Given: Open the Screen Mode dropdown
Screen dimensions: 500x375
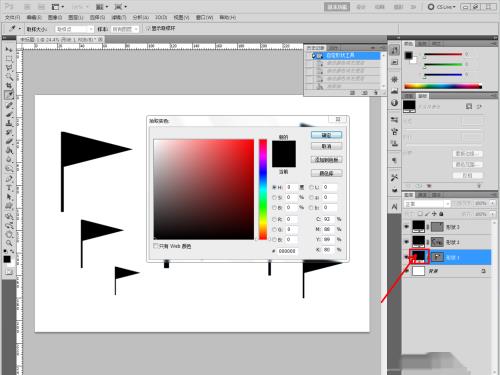Looking at the screenshot, I should point(121,7).
